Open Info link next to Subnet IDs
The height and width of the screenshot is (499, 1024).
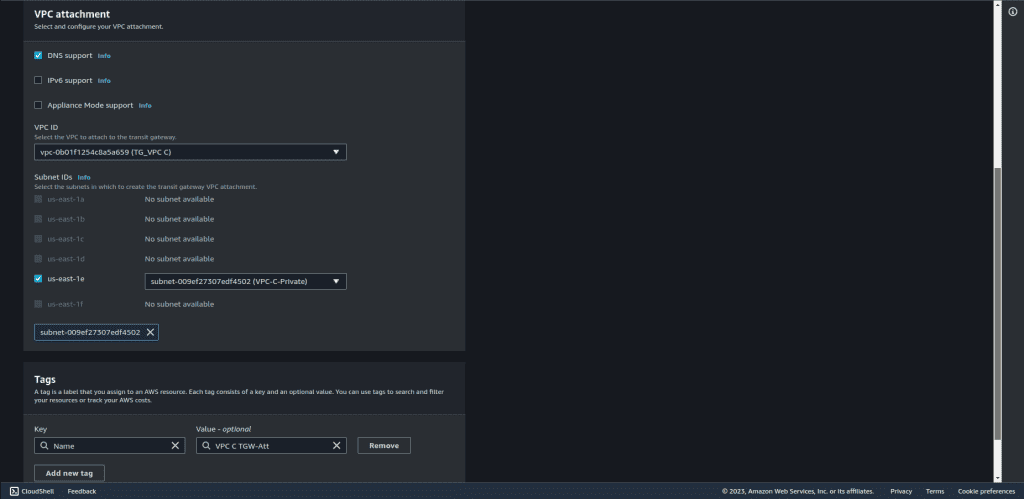[84, 177]
